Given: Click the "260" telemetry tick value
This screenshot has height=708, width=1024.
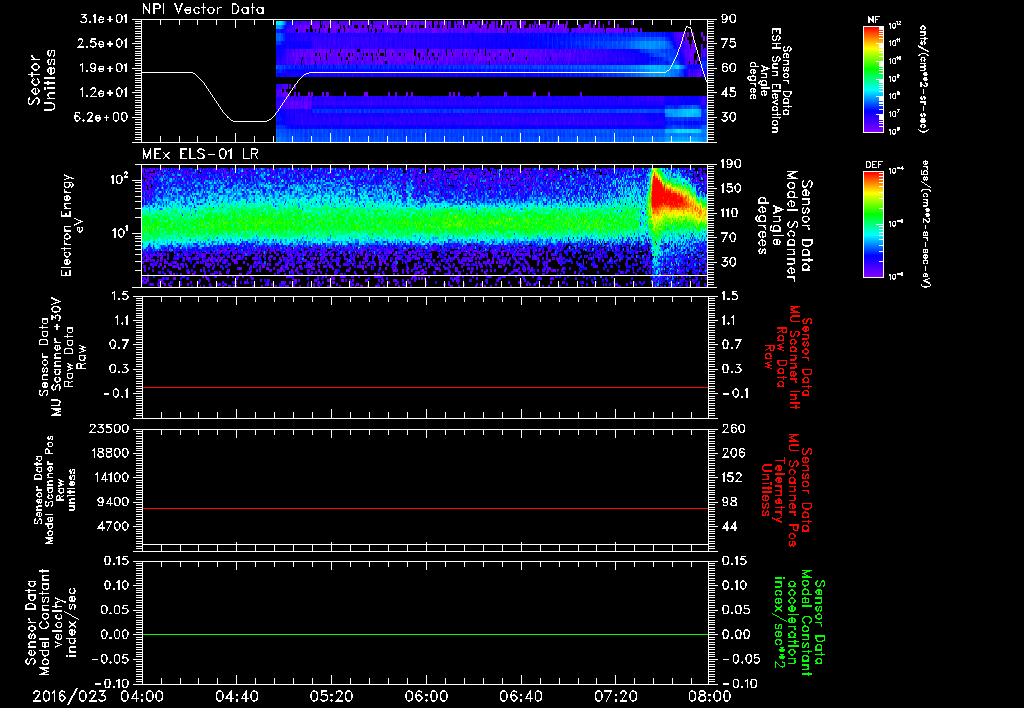Looking at the screenshot, I should pos(732,429).
